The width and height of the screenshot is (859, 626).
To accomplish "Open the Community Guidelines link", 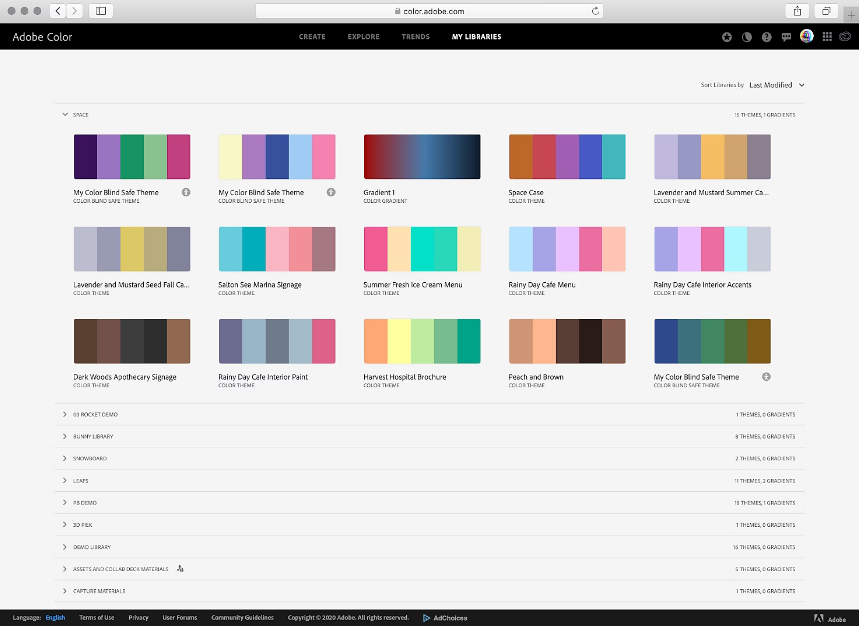I will coord(242,617).
